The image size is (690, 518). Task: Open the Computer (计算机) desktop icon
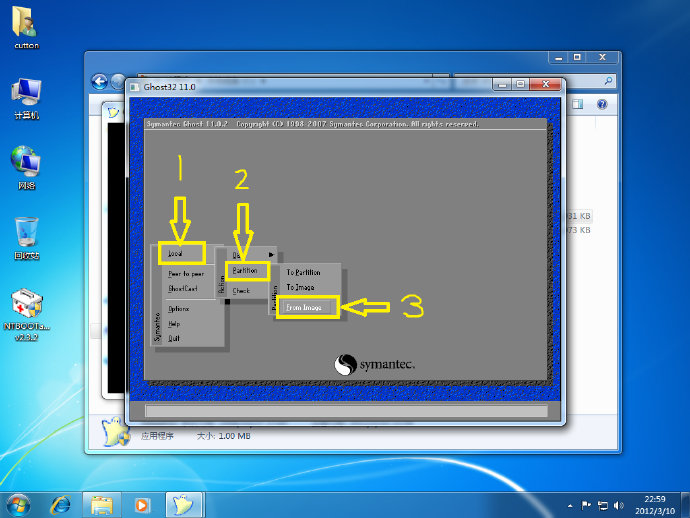(x=26, y=98)
